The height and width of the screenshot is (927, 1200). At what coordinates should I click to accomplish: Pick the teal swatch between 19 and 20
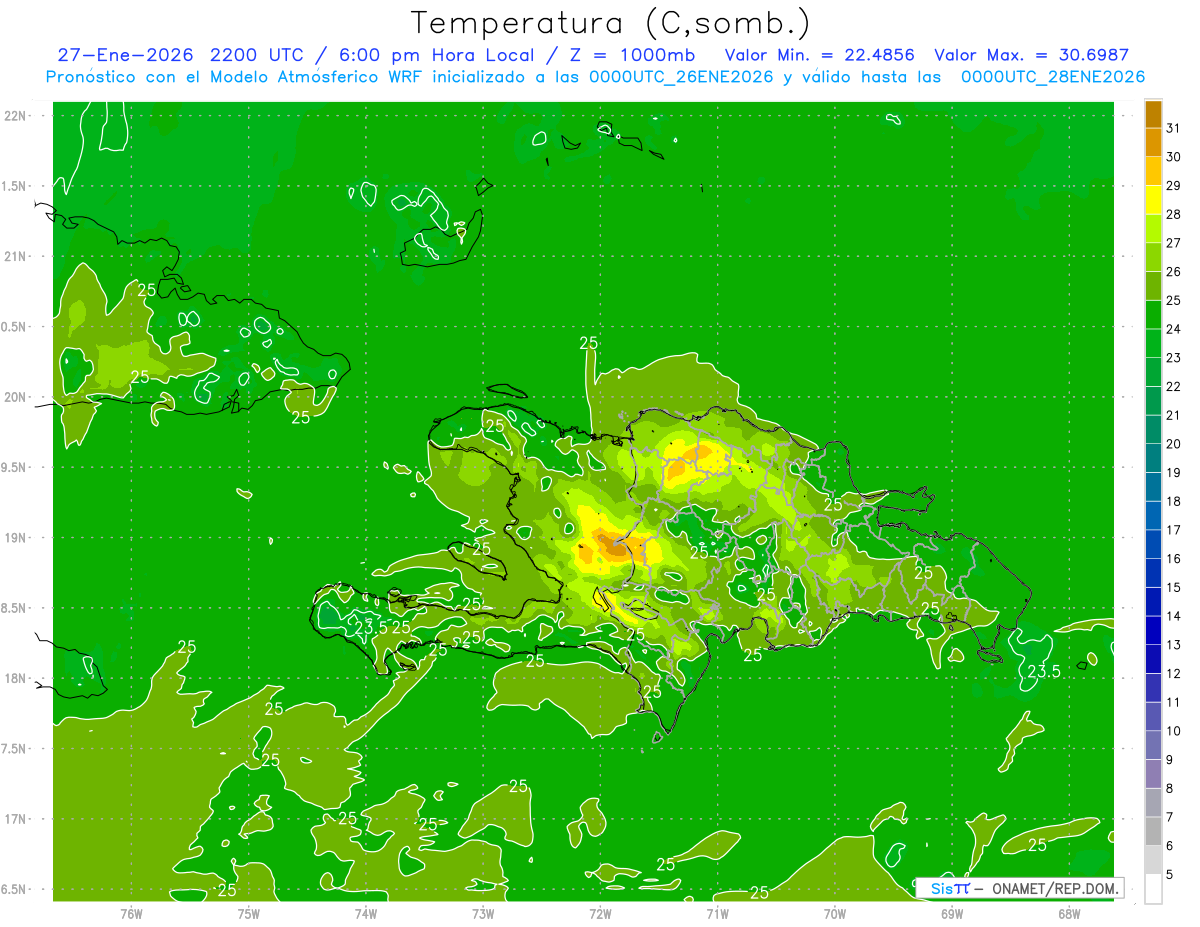click(1153, 458)
